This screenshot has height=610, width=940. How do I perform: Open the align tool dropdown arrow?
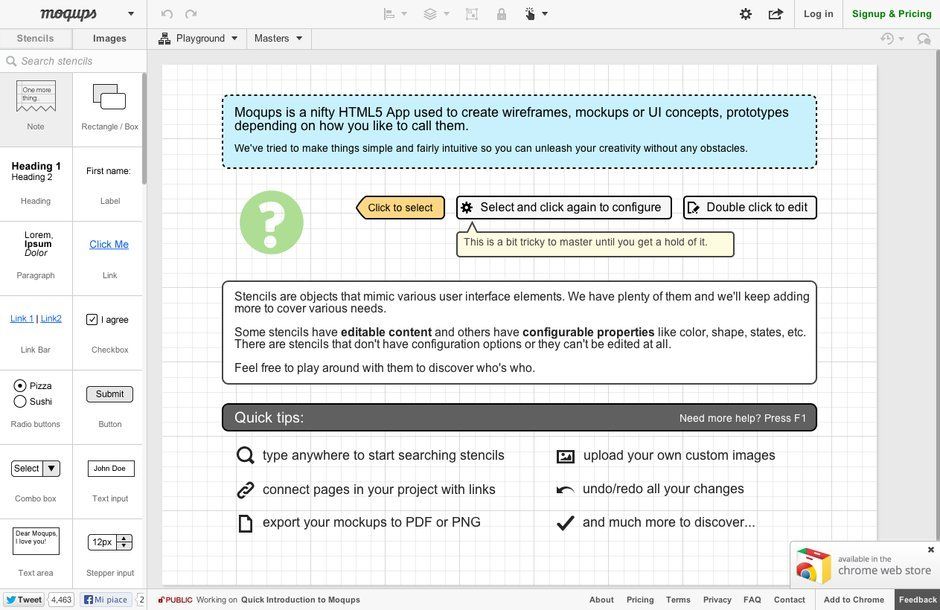click(x=404, y=14)
